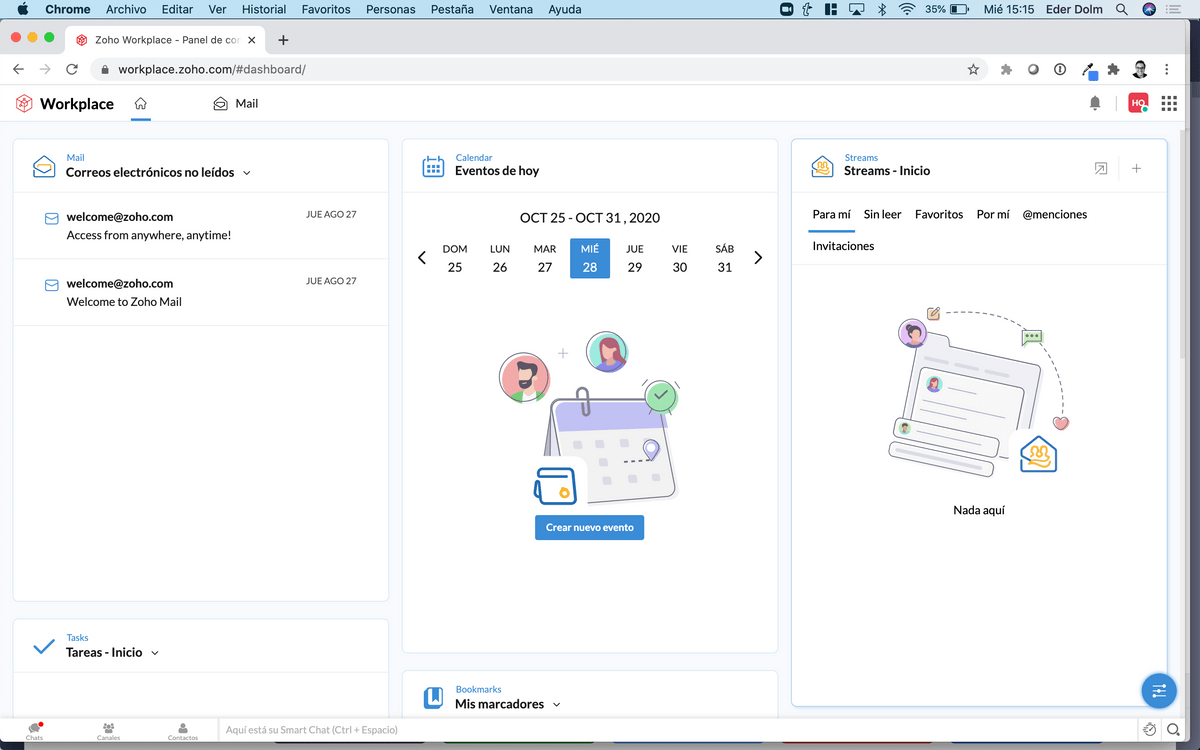This screenshot has width=1200, height=750.
Task: Click the clock icon in bottom bar
Action: pyautogui.click(x=1150, y=730)
